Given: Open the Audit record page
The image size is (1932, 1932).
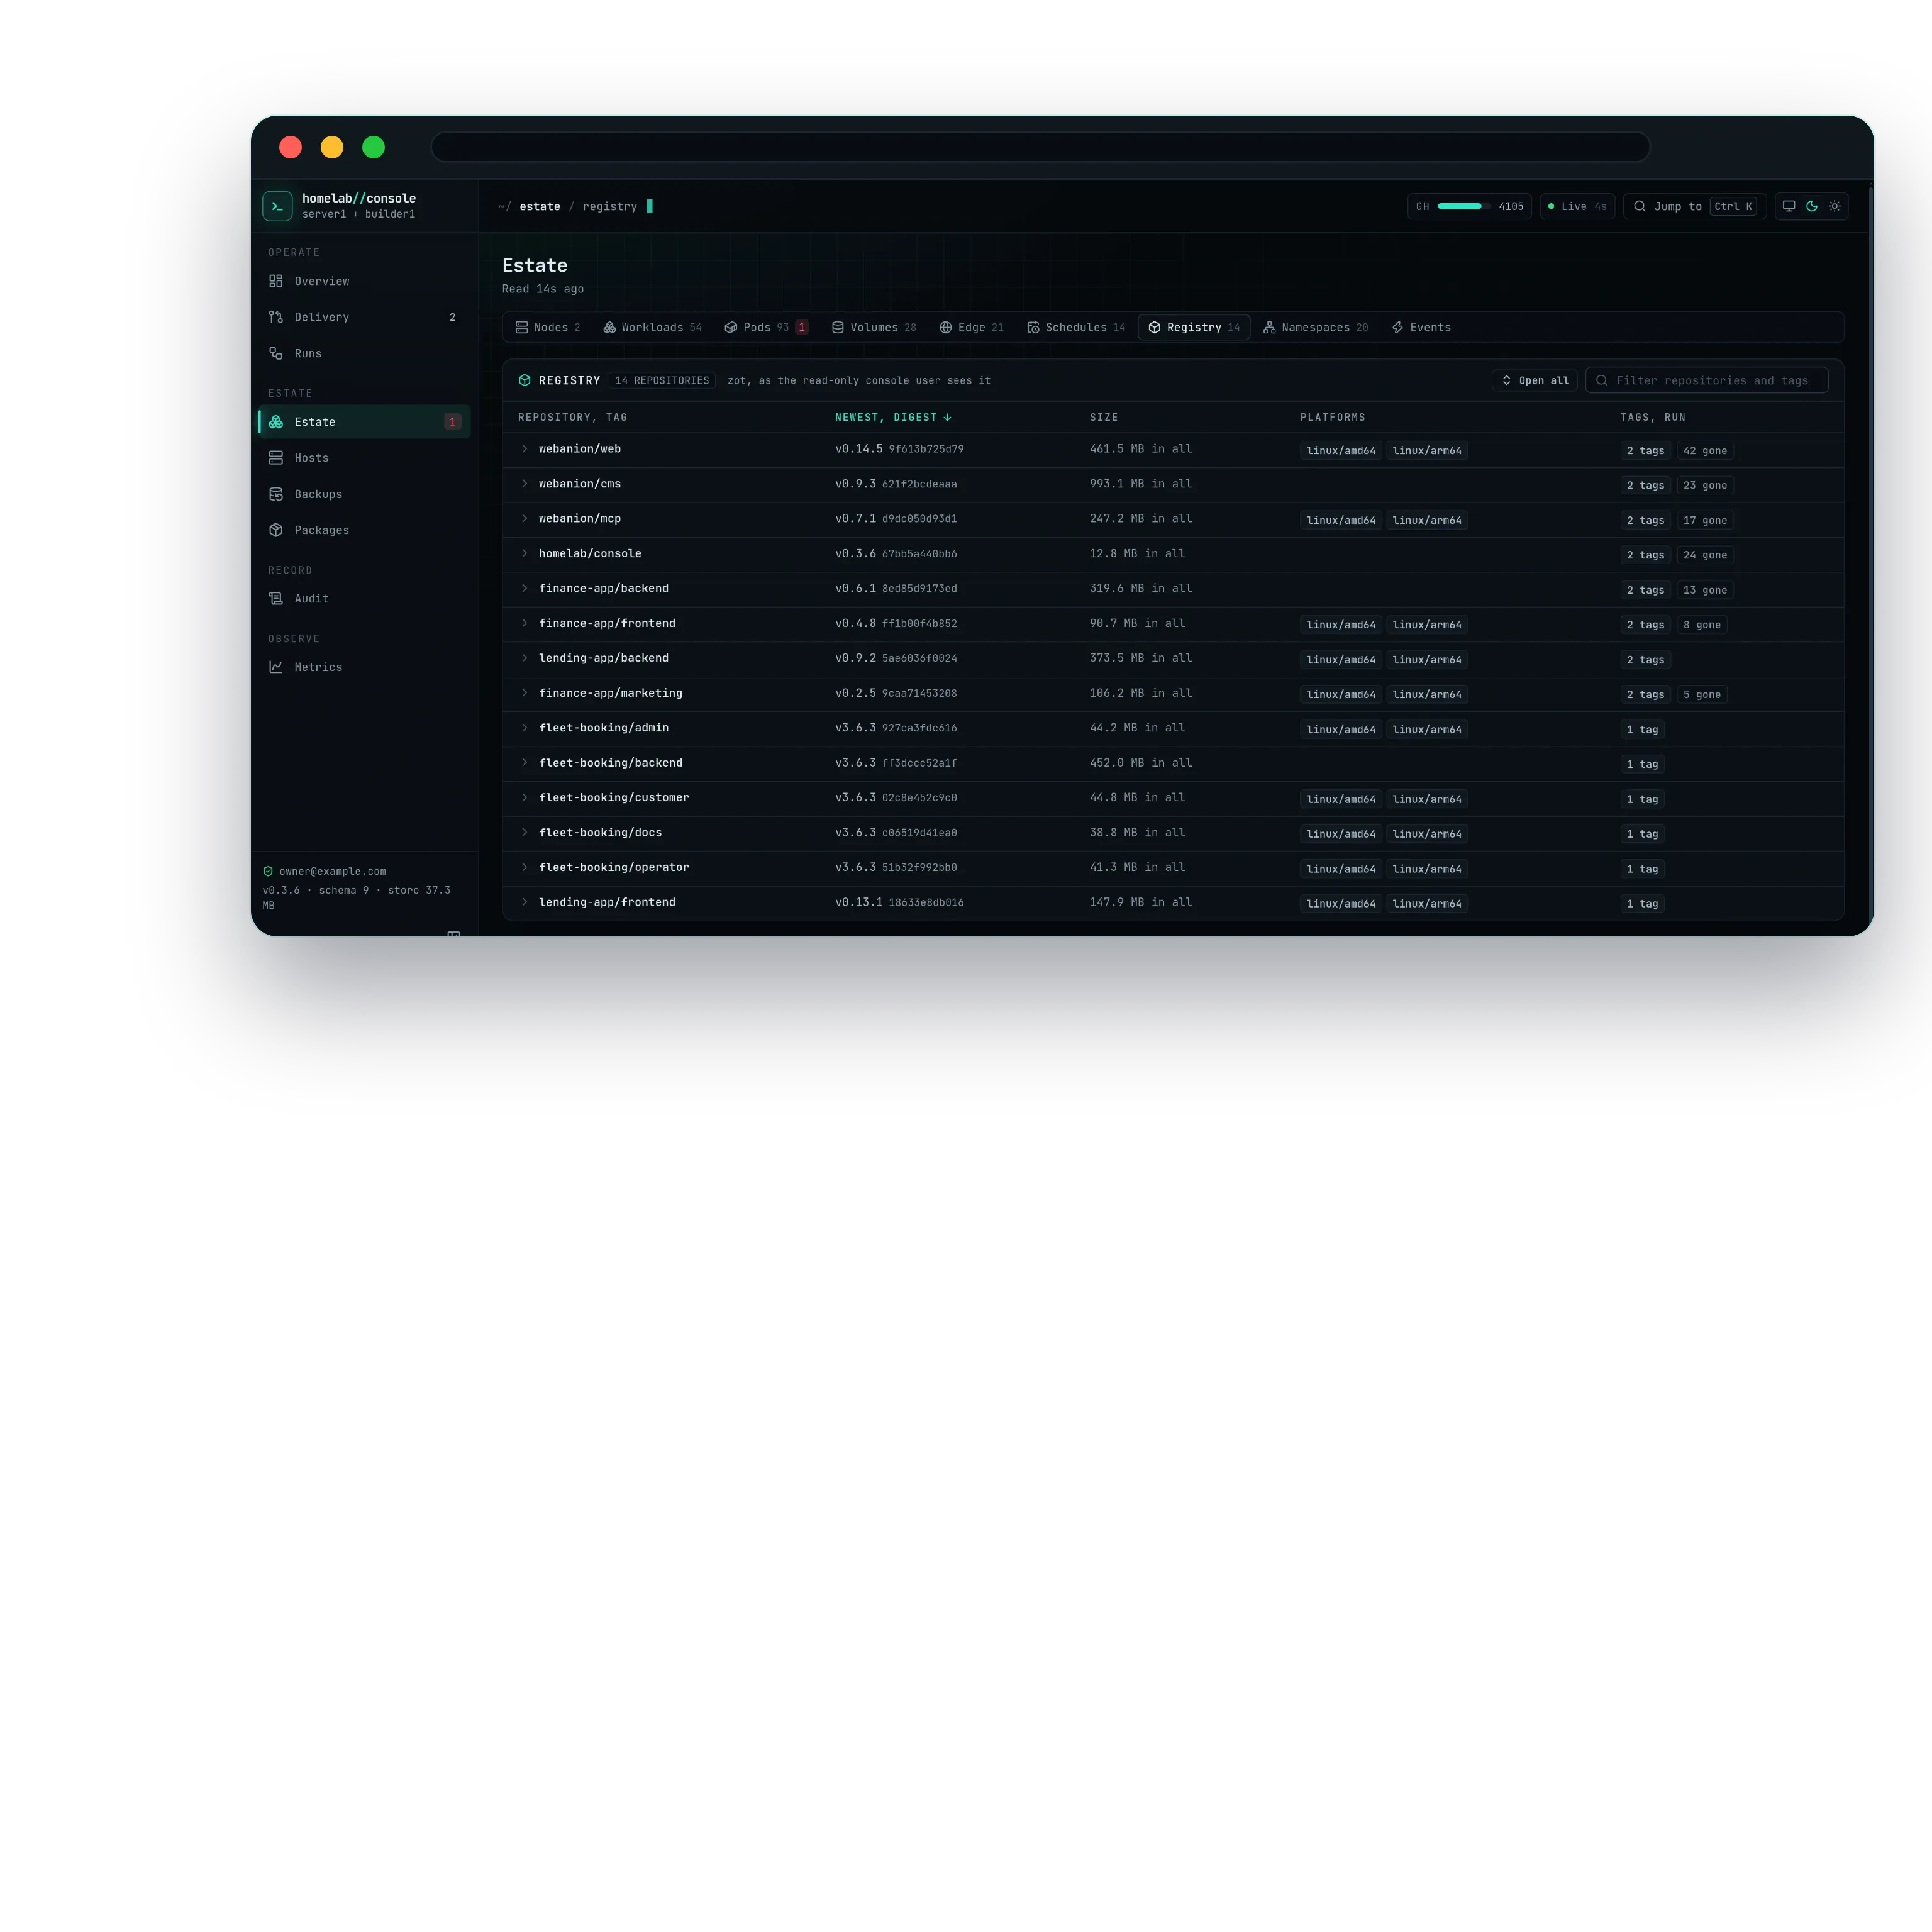Looking at the screenshot, I should click(364, 598).
